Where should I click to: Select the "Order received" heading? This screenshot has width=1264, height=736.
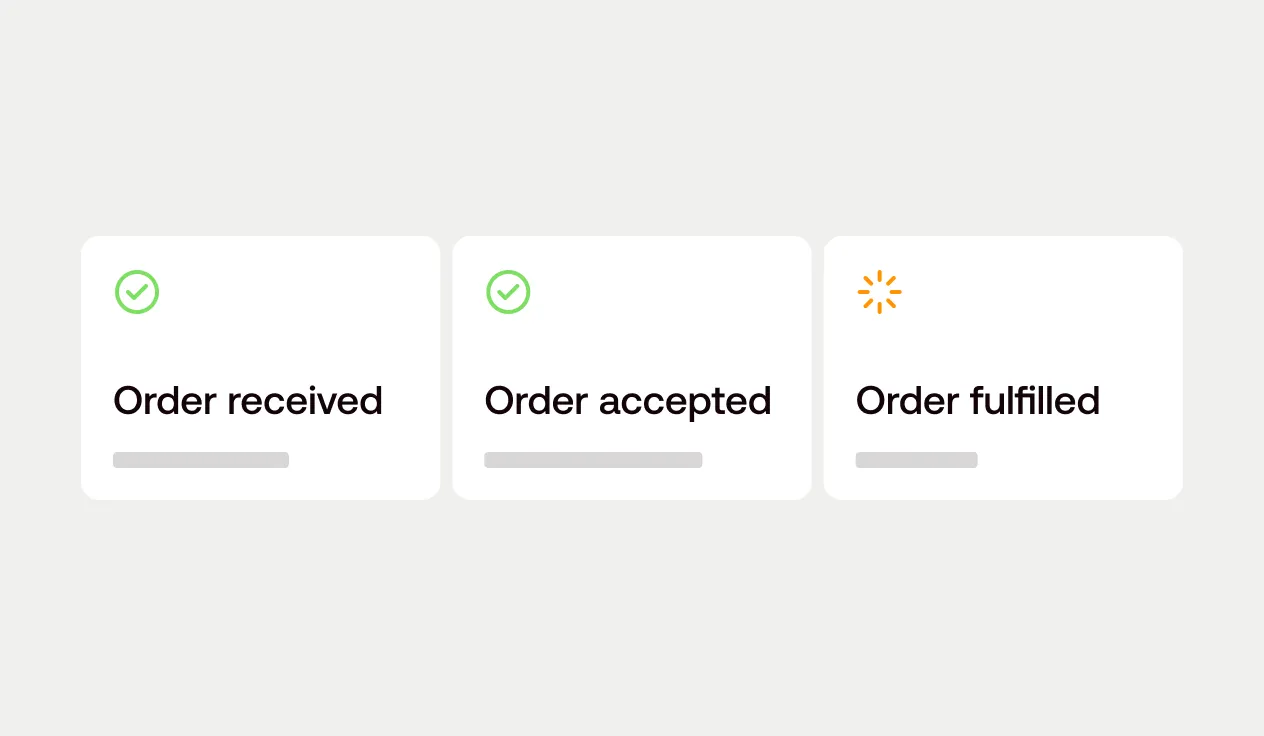tap(248, 401)
